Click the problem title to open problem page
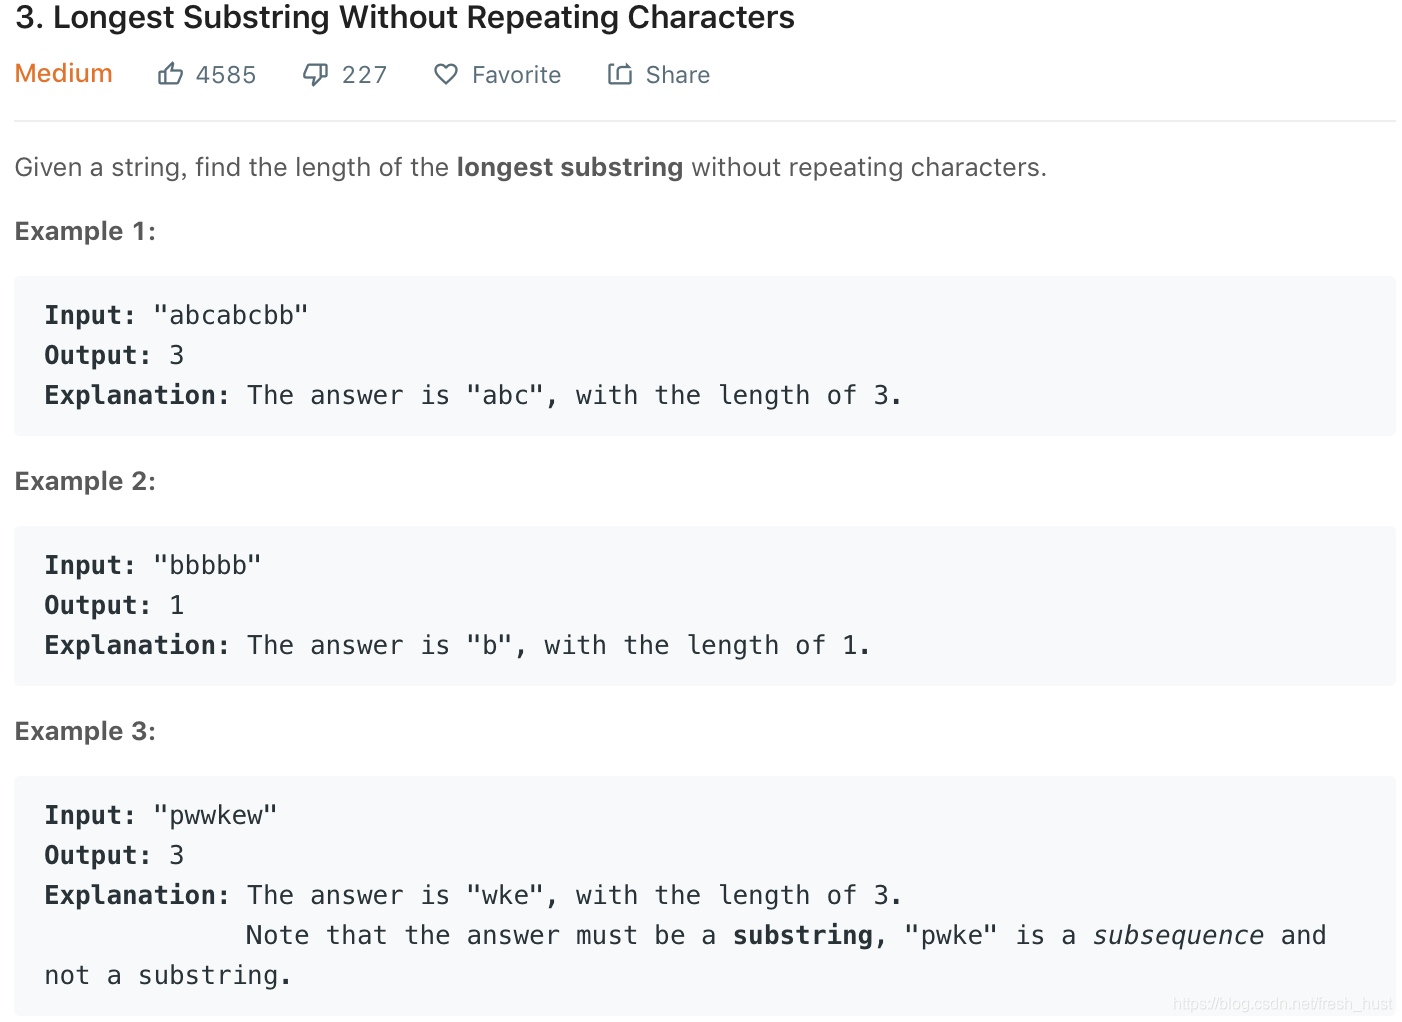This screenshot has width=1402, height=1022. click(x=404, y=17)
